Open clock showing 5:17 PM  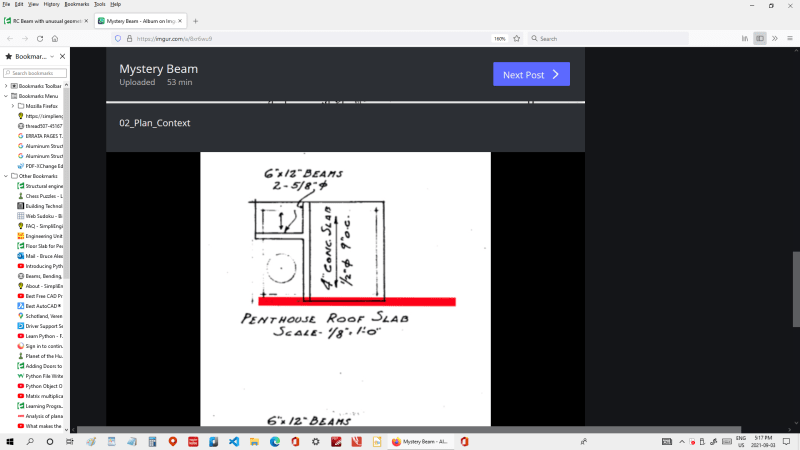click(x=763, y=442)
